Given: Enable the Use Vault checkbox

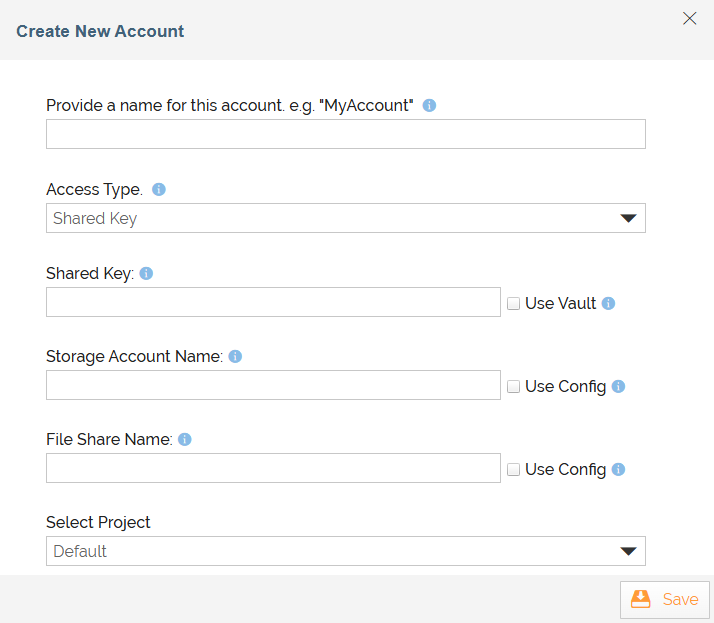Looking at the screenshot, I should tap(514, 303).
